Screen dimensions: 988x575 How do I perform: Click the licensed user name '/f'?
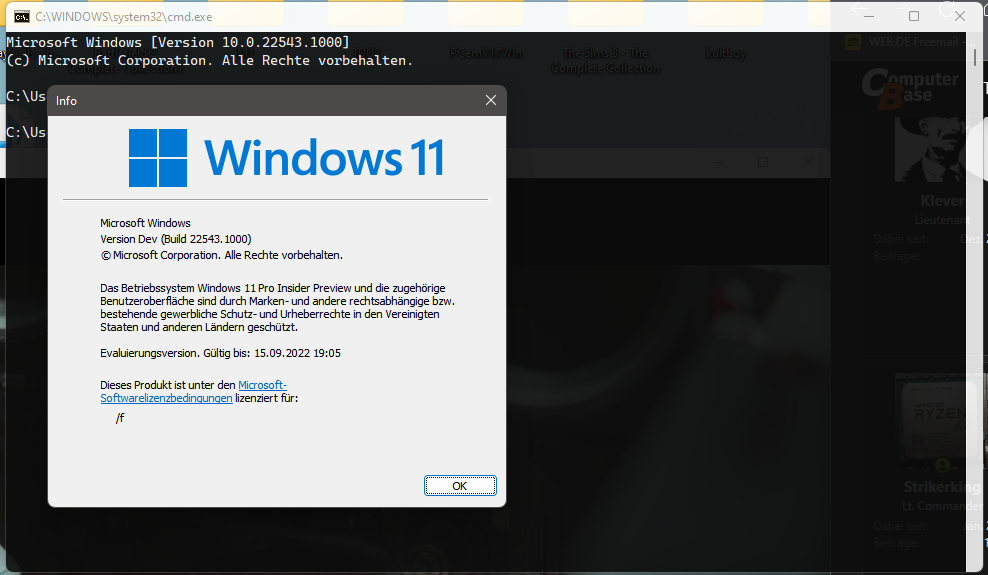[x=120, y=418]
